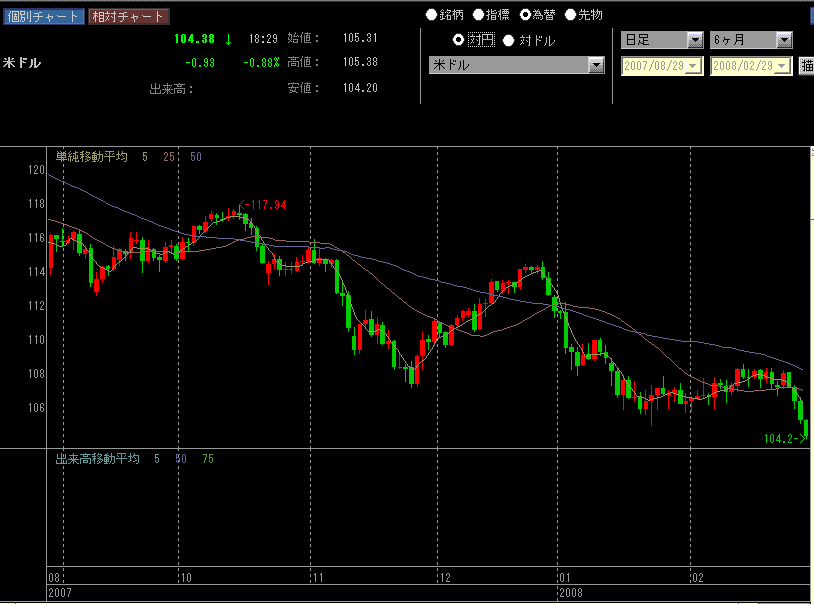The height and width of the screenshot is (604, 814).
Task: Click the 単純移動平均 label on the chart
Action: (91, 157)
